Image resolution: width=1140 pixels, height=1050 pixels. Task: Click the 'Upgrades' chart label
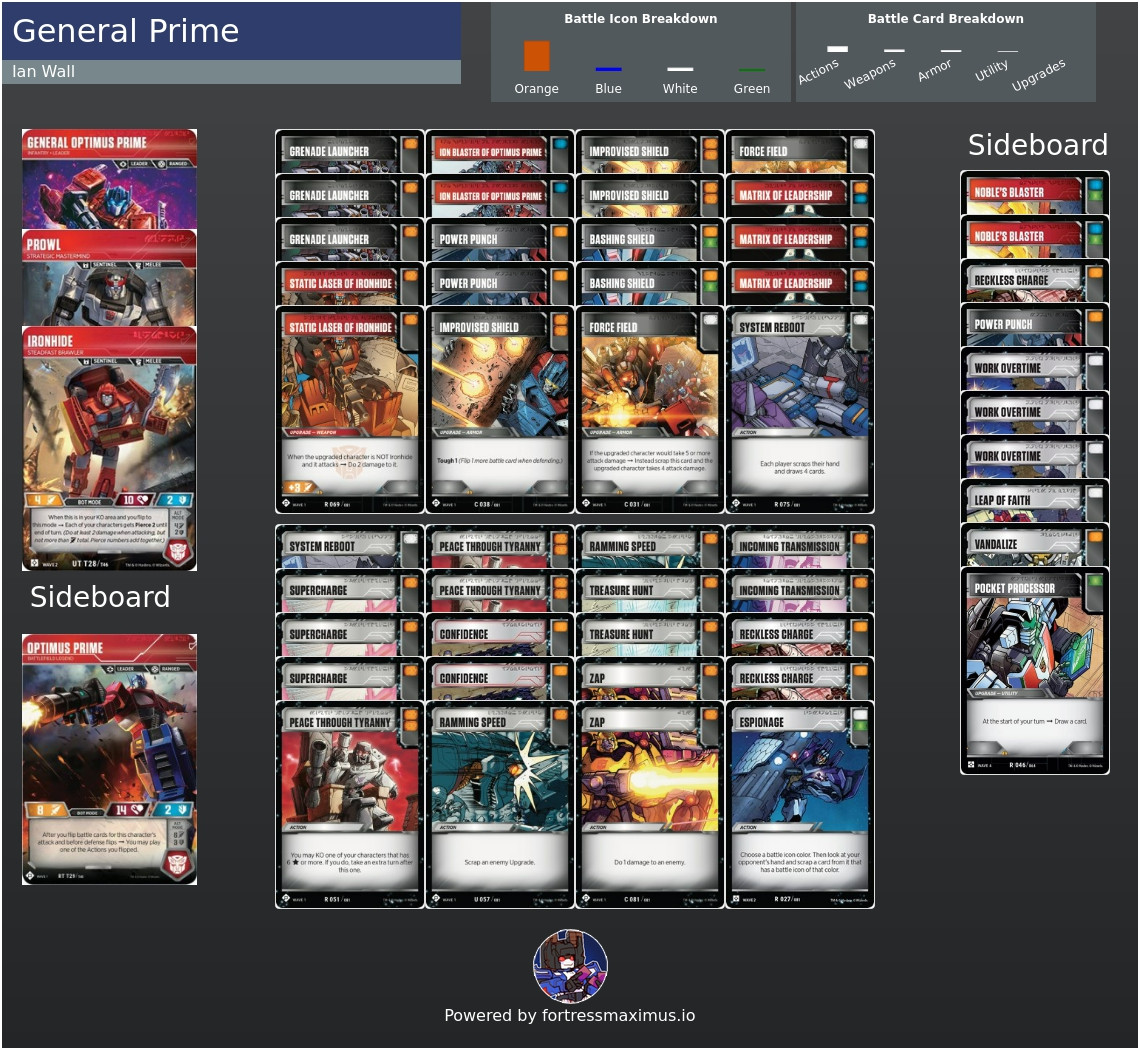point(1038,75)
